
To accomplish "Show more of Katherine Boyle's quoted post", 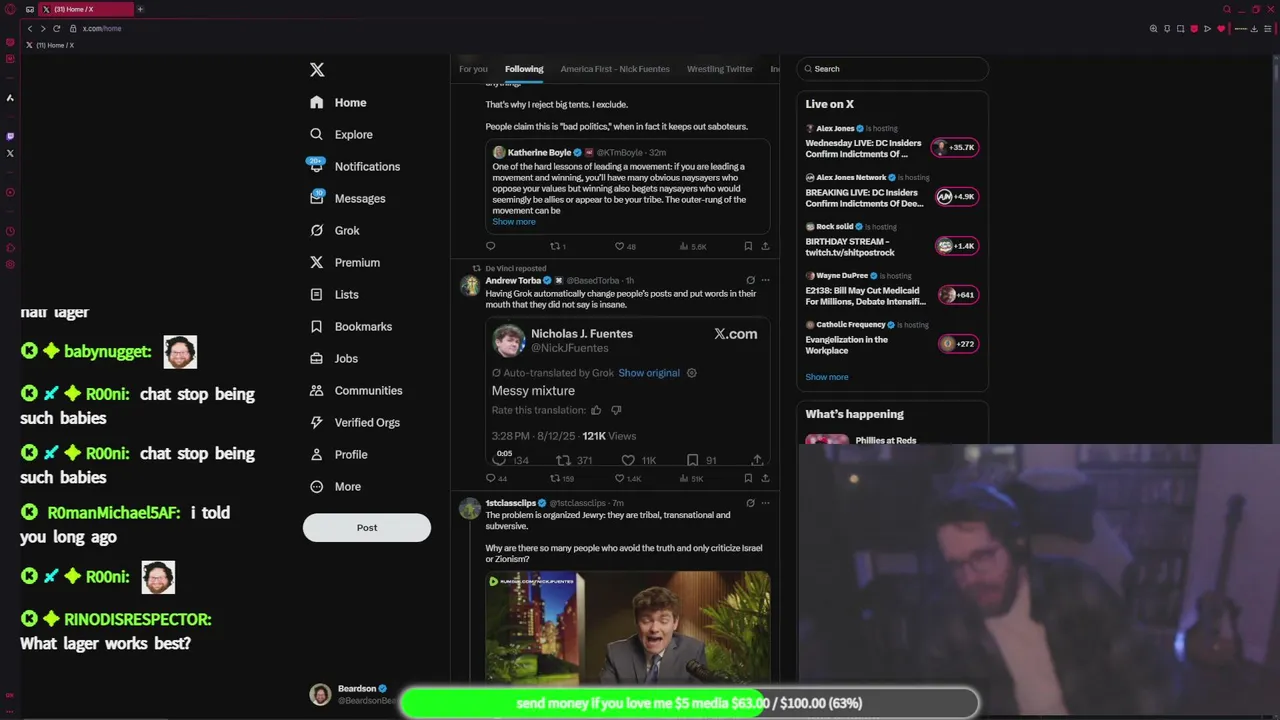I will [514, 222].
